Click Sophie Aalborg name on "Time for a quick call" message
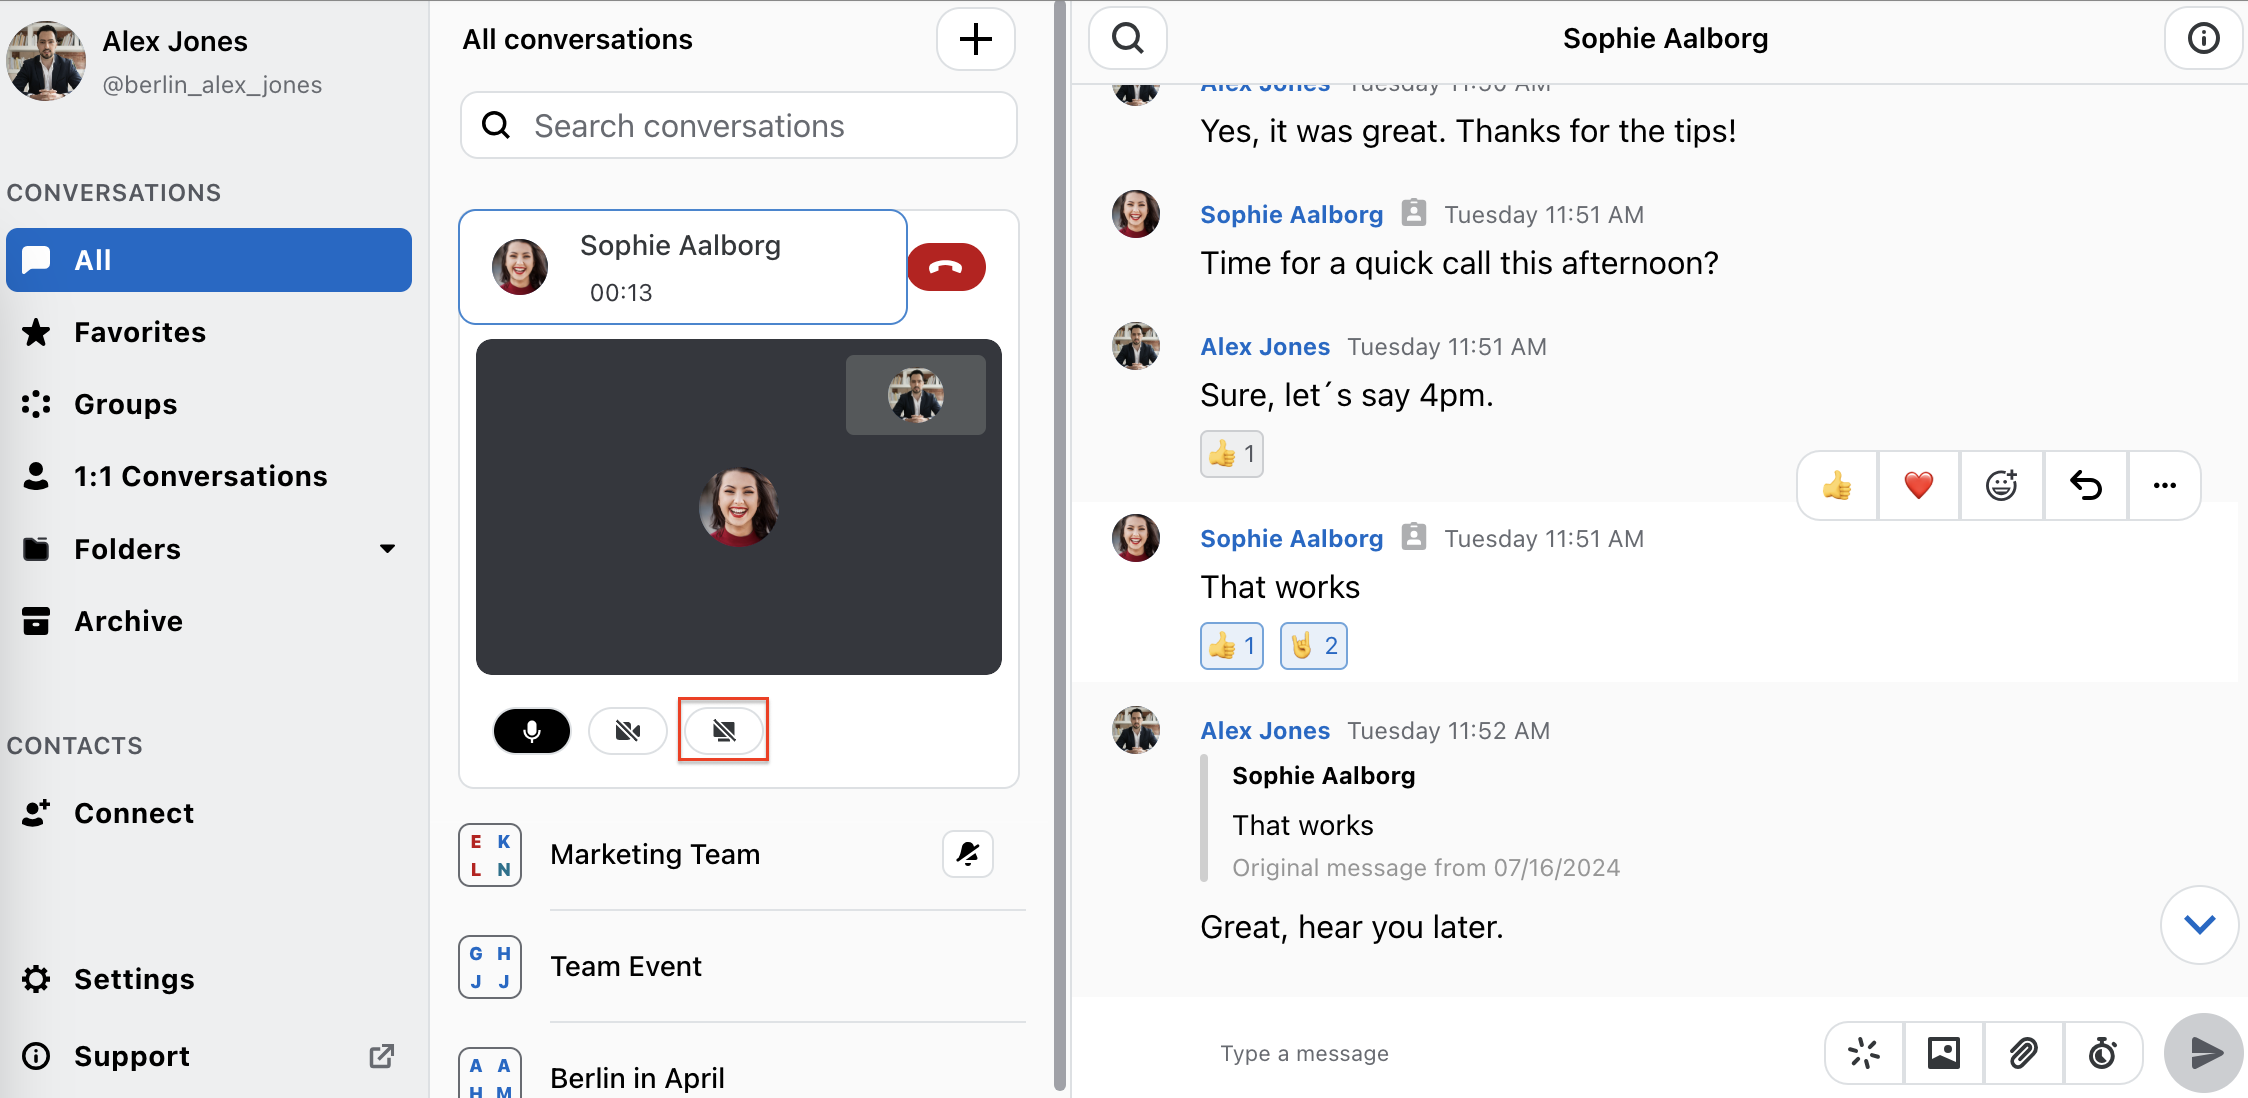Screen dimensions: 2248x1098 point(1291,214)
